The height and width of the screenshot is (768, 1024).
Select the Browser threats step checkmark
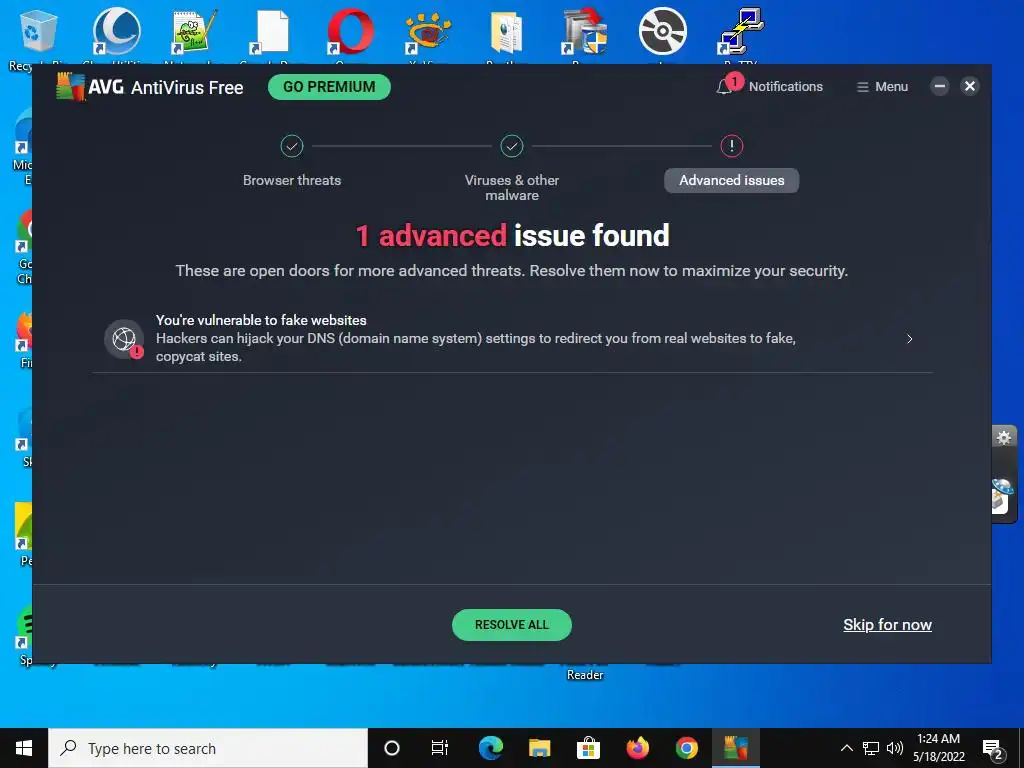coord(292,146)
